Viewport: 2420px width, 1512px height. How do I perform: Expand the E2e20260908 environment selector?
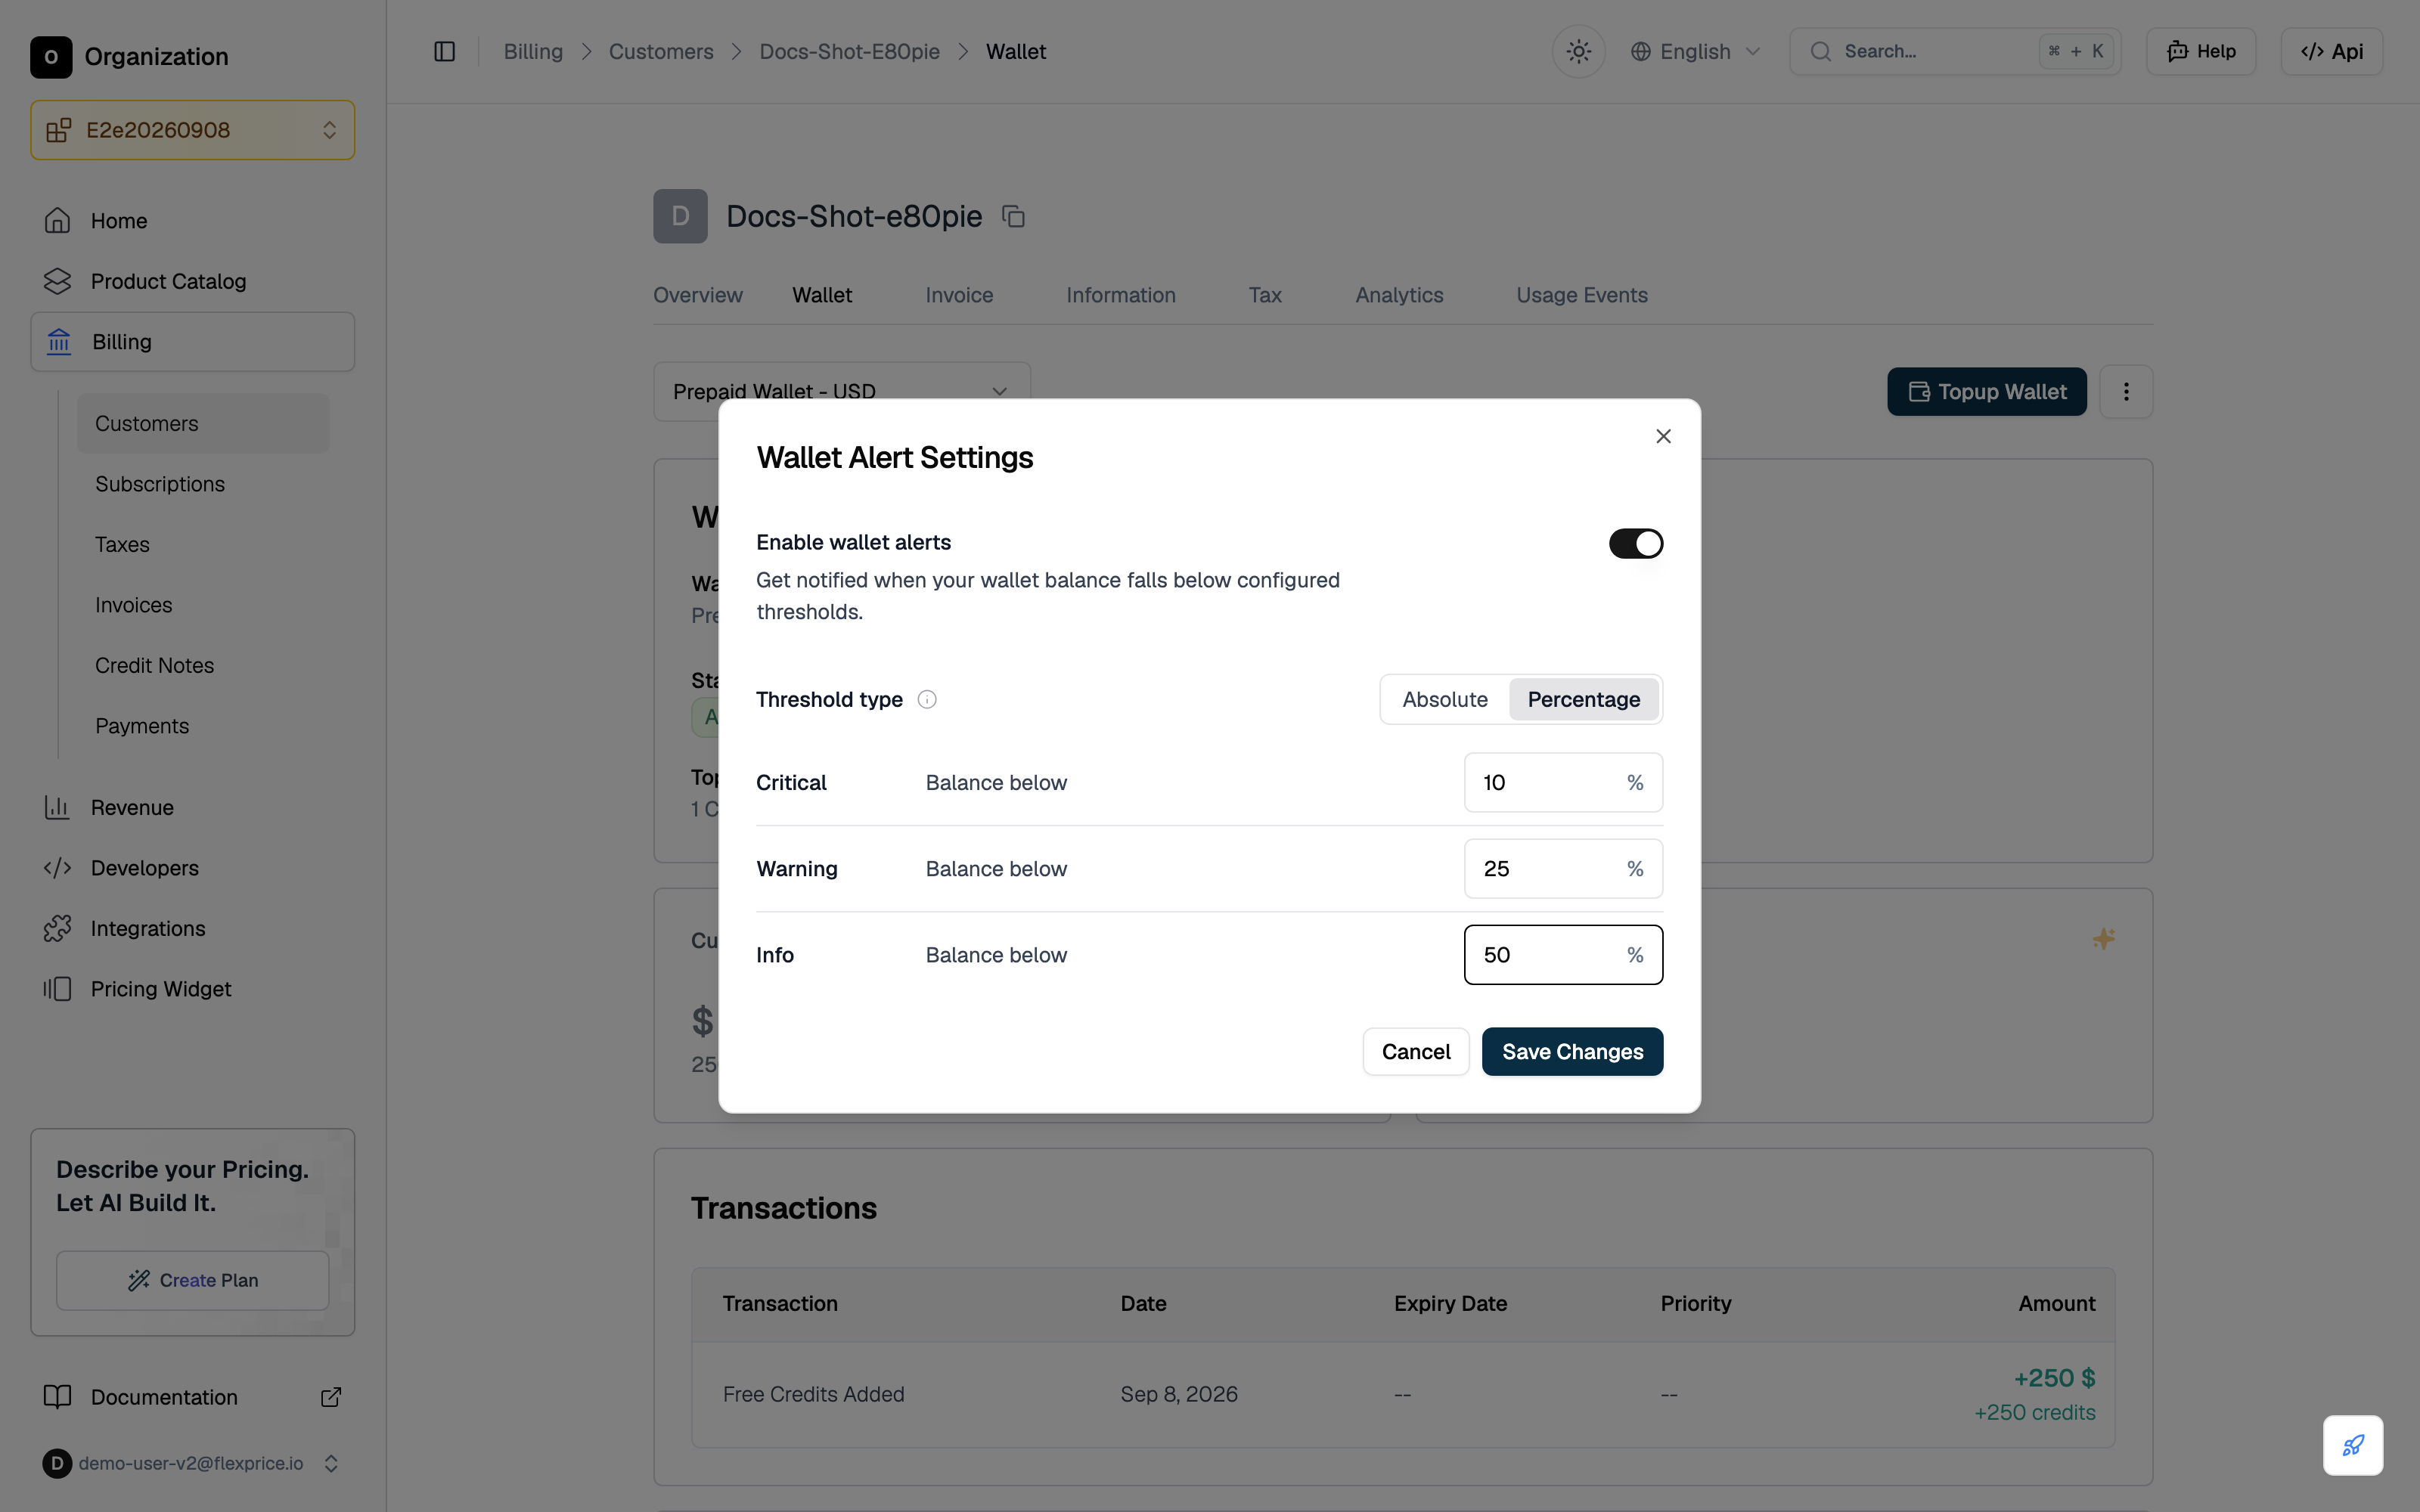192,130
